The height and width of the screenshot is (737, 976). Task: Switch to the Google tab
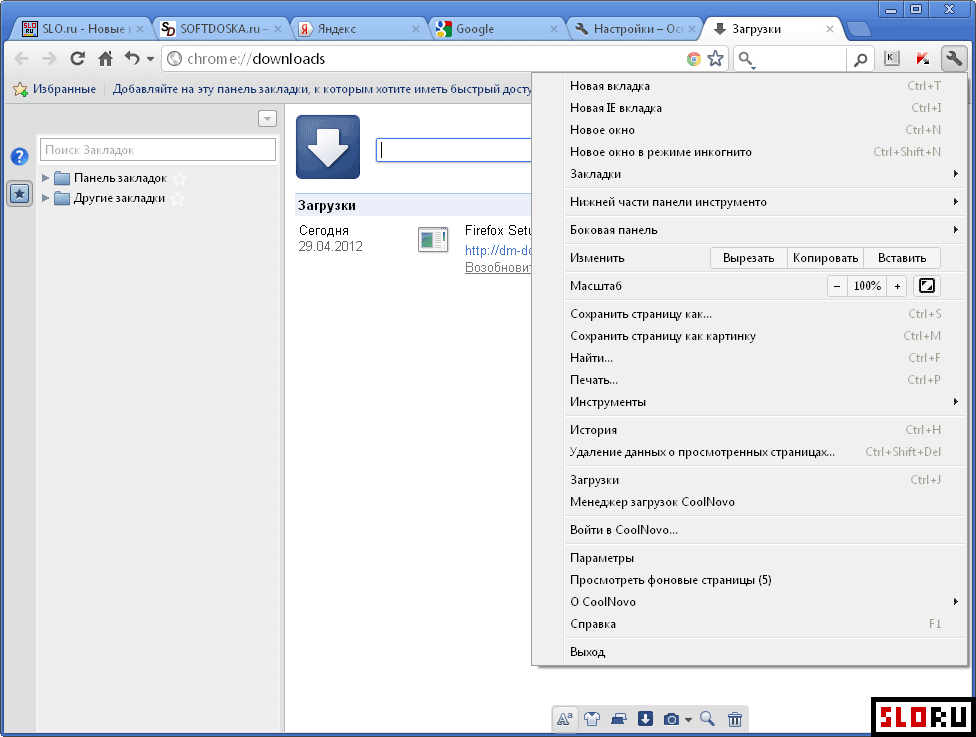point(497,29)
